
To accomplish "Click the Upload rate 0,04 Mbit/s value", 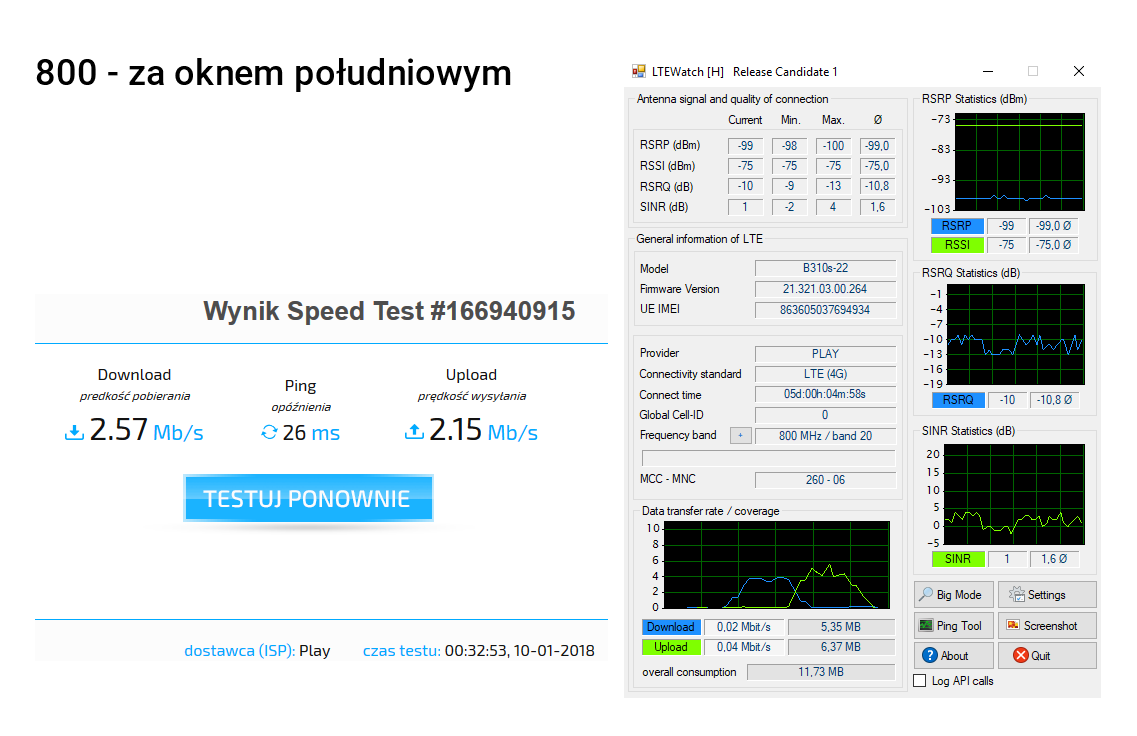I will pos(744,647).
